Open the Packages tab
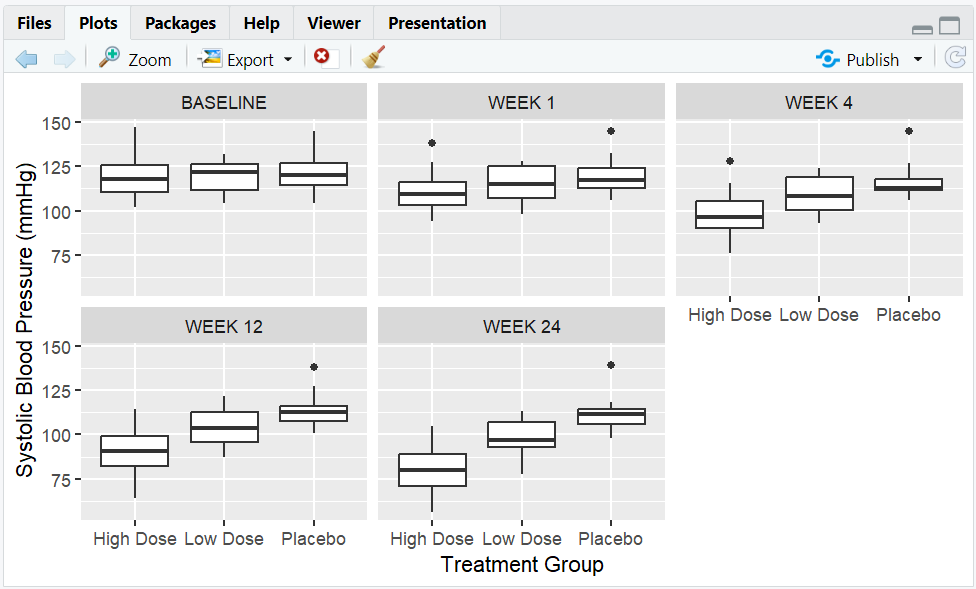The height and width of the screenshot is (589, 976). tap(179, 22)
